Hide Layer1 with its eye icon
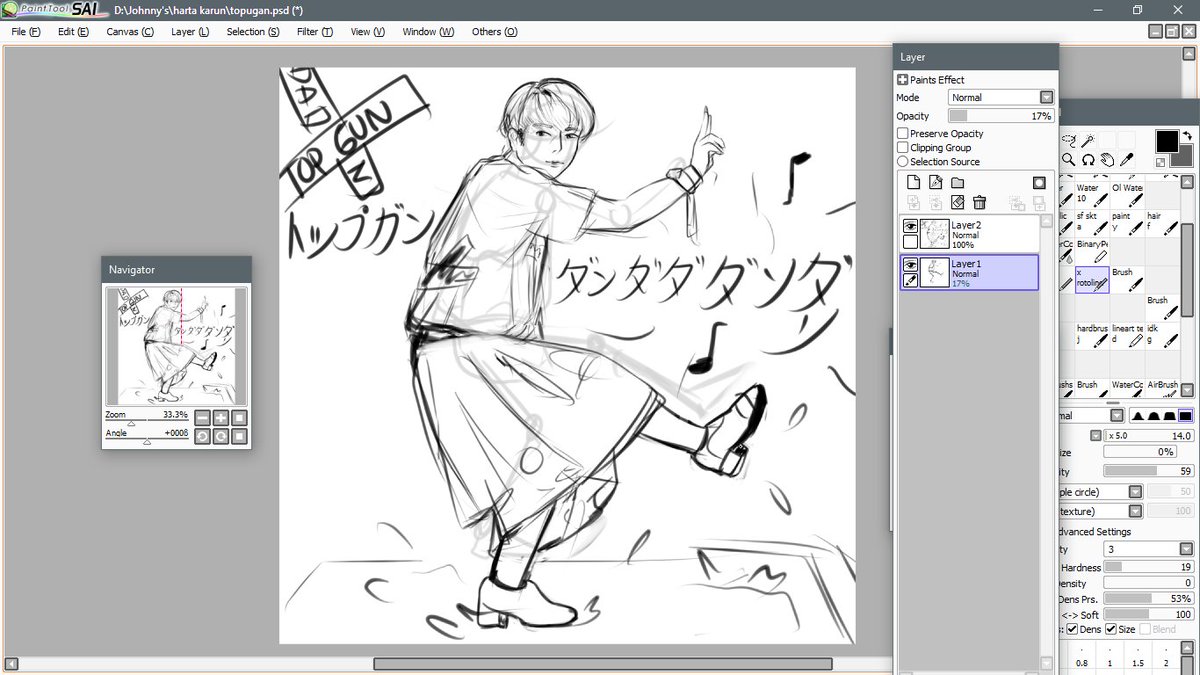 (x=910, y=264)
